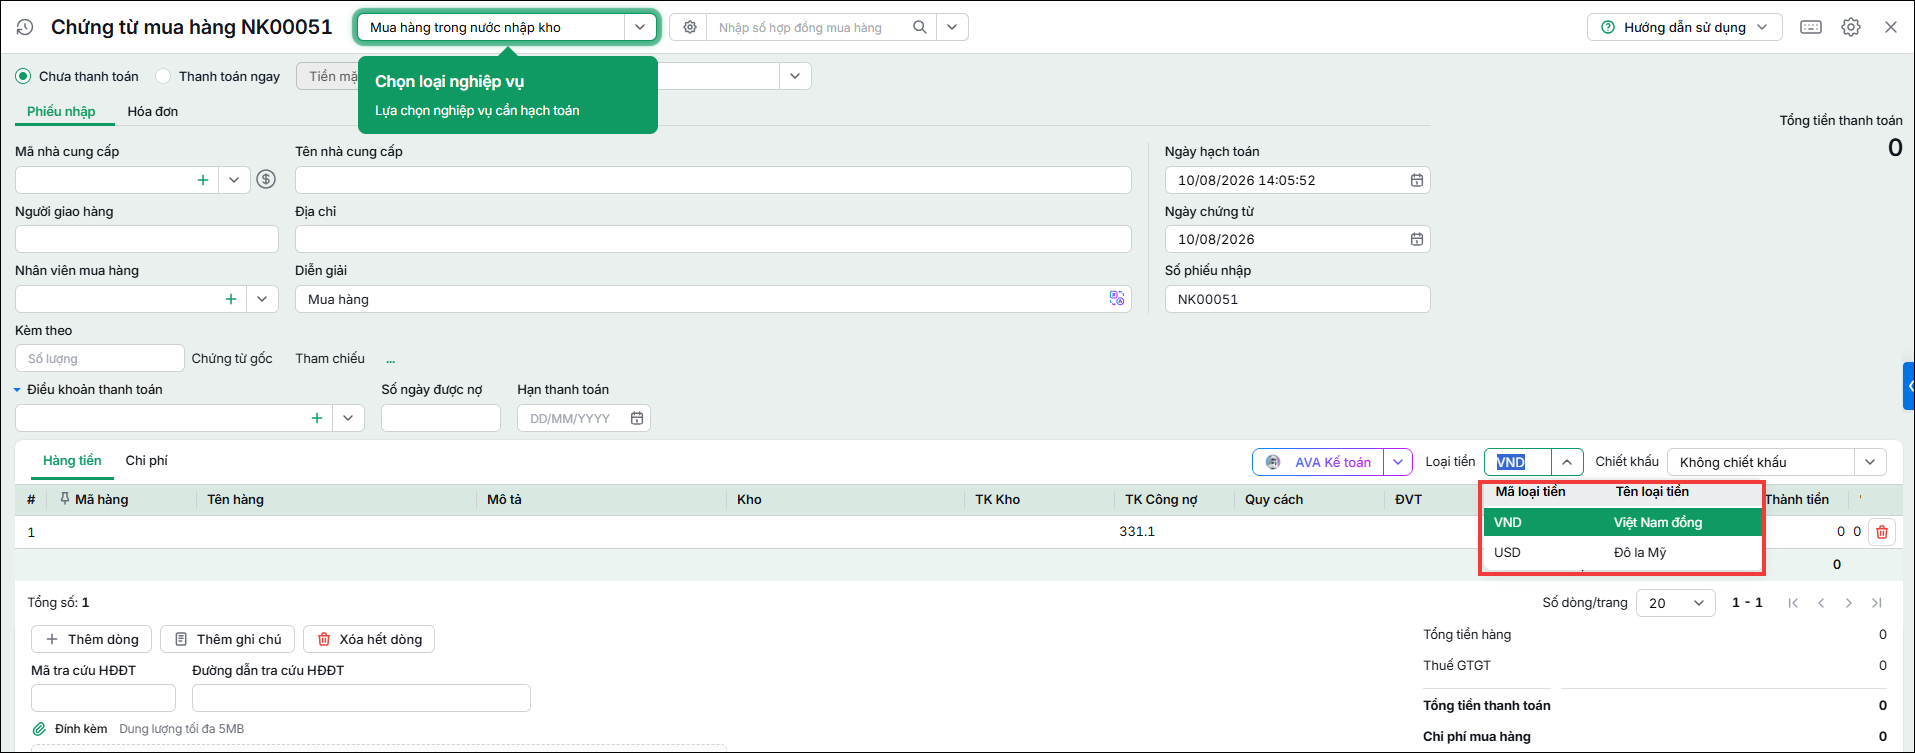Click the Xóa hết dòng button
The height and width of the screenshot is (753, 1915).
(369, 640)
